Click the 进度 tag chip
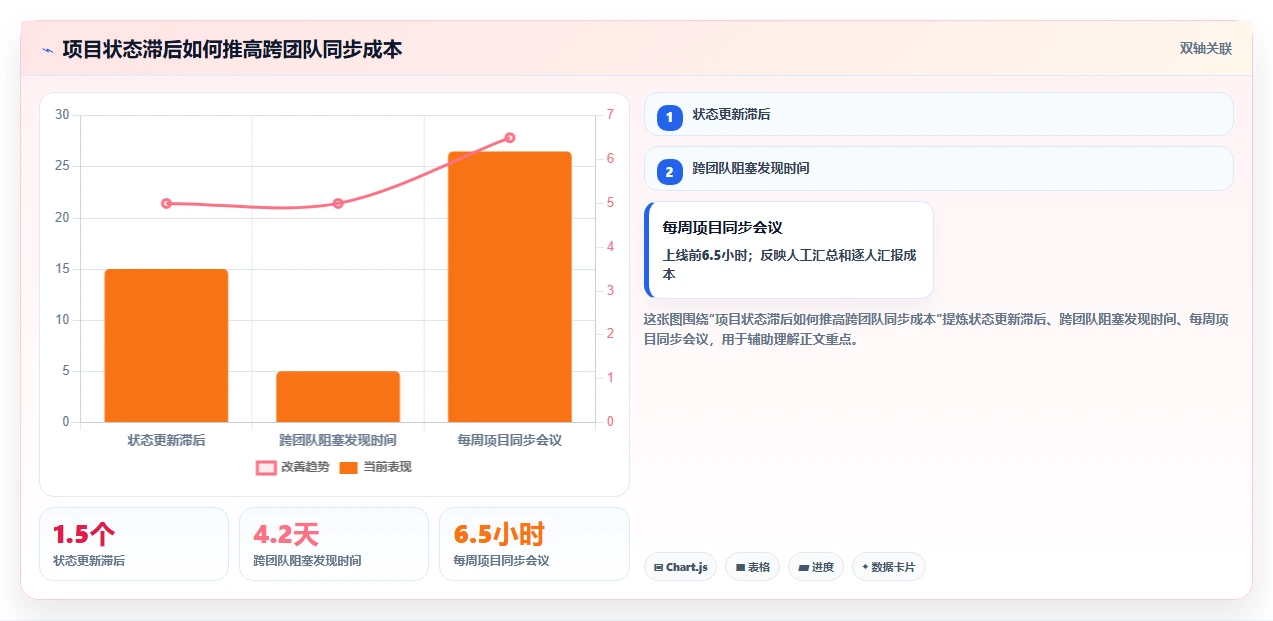Screen dimensions: 1273x621 tap(816, 567)
